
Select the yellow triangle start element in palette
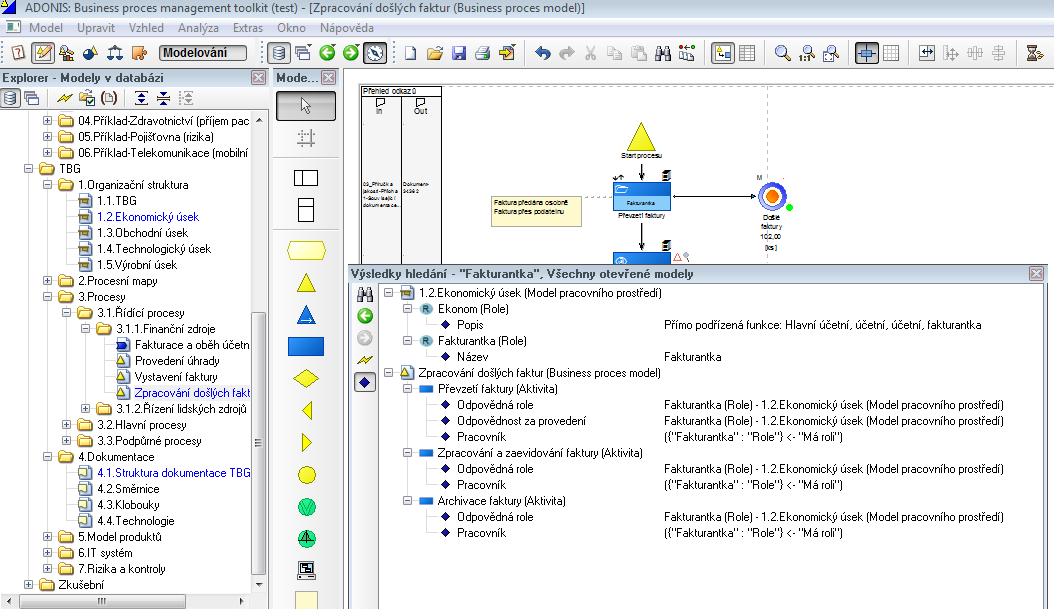click(306, 283)
